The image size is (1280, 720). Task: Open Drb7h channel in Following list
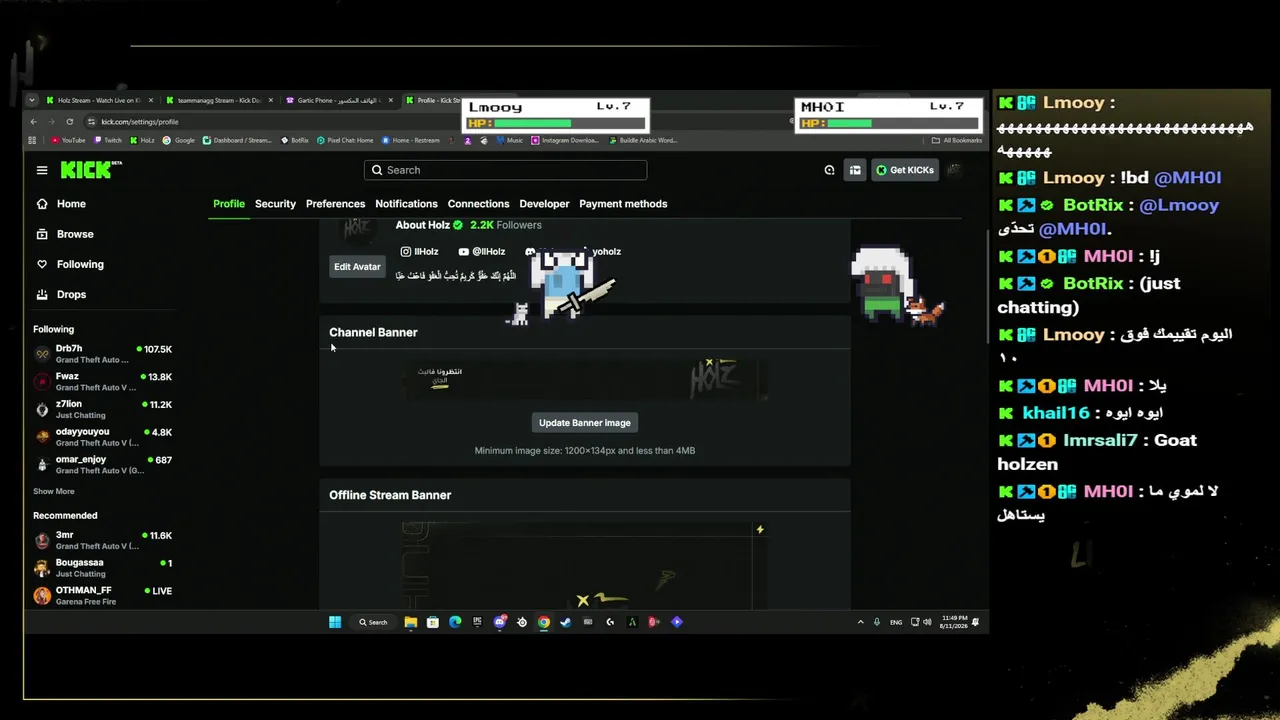point(103,354)
